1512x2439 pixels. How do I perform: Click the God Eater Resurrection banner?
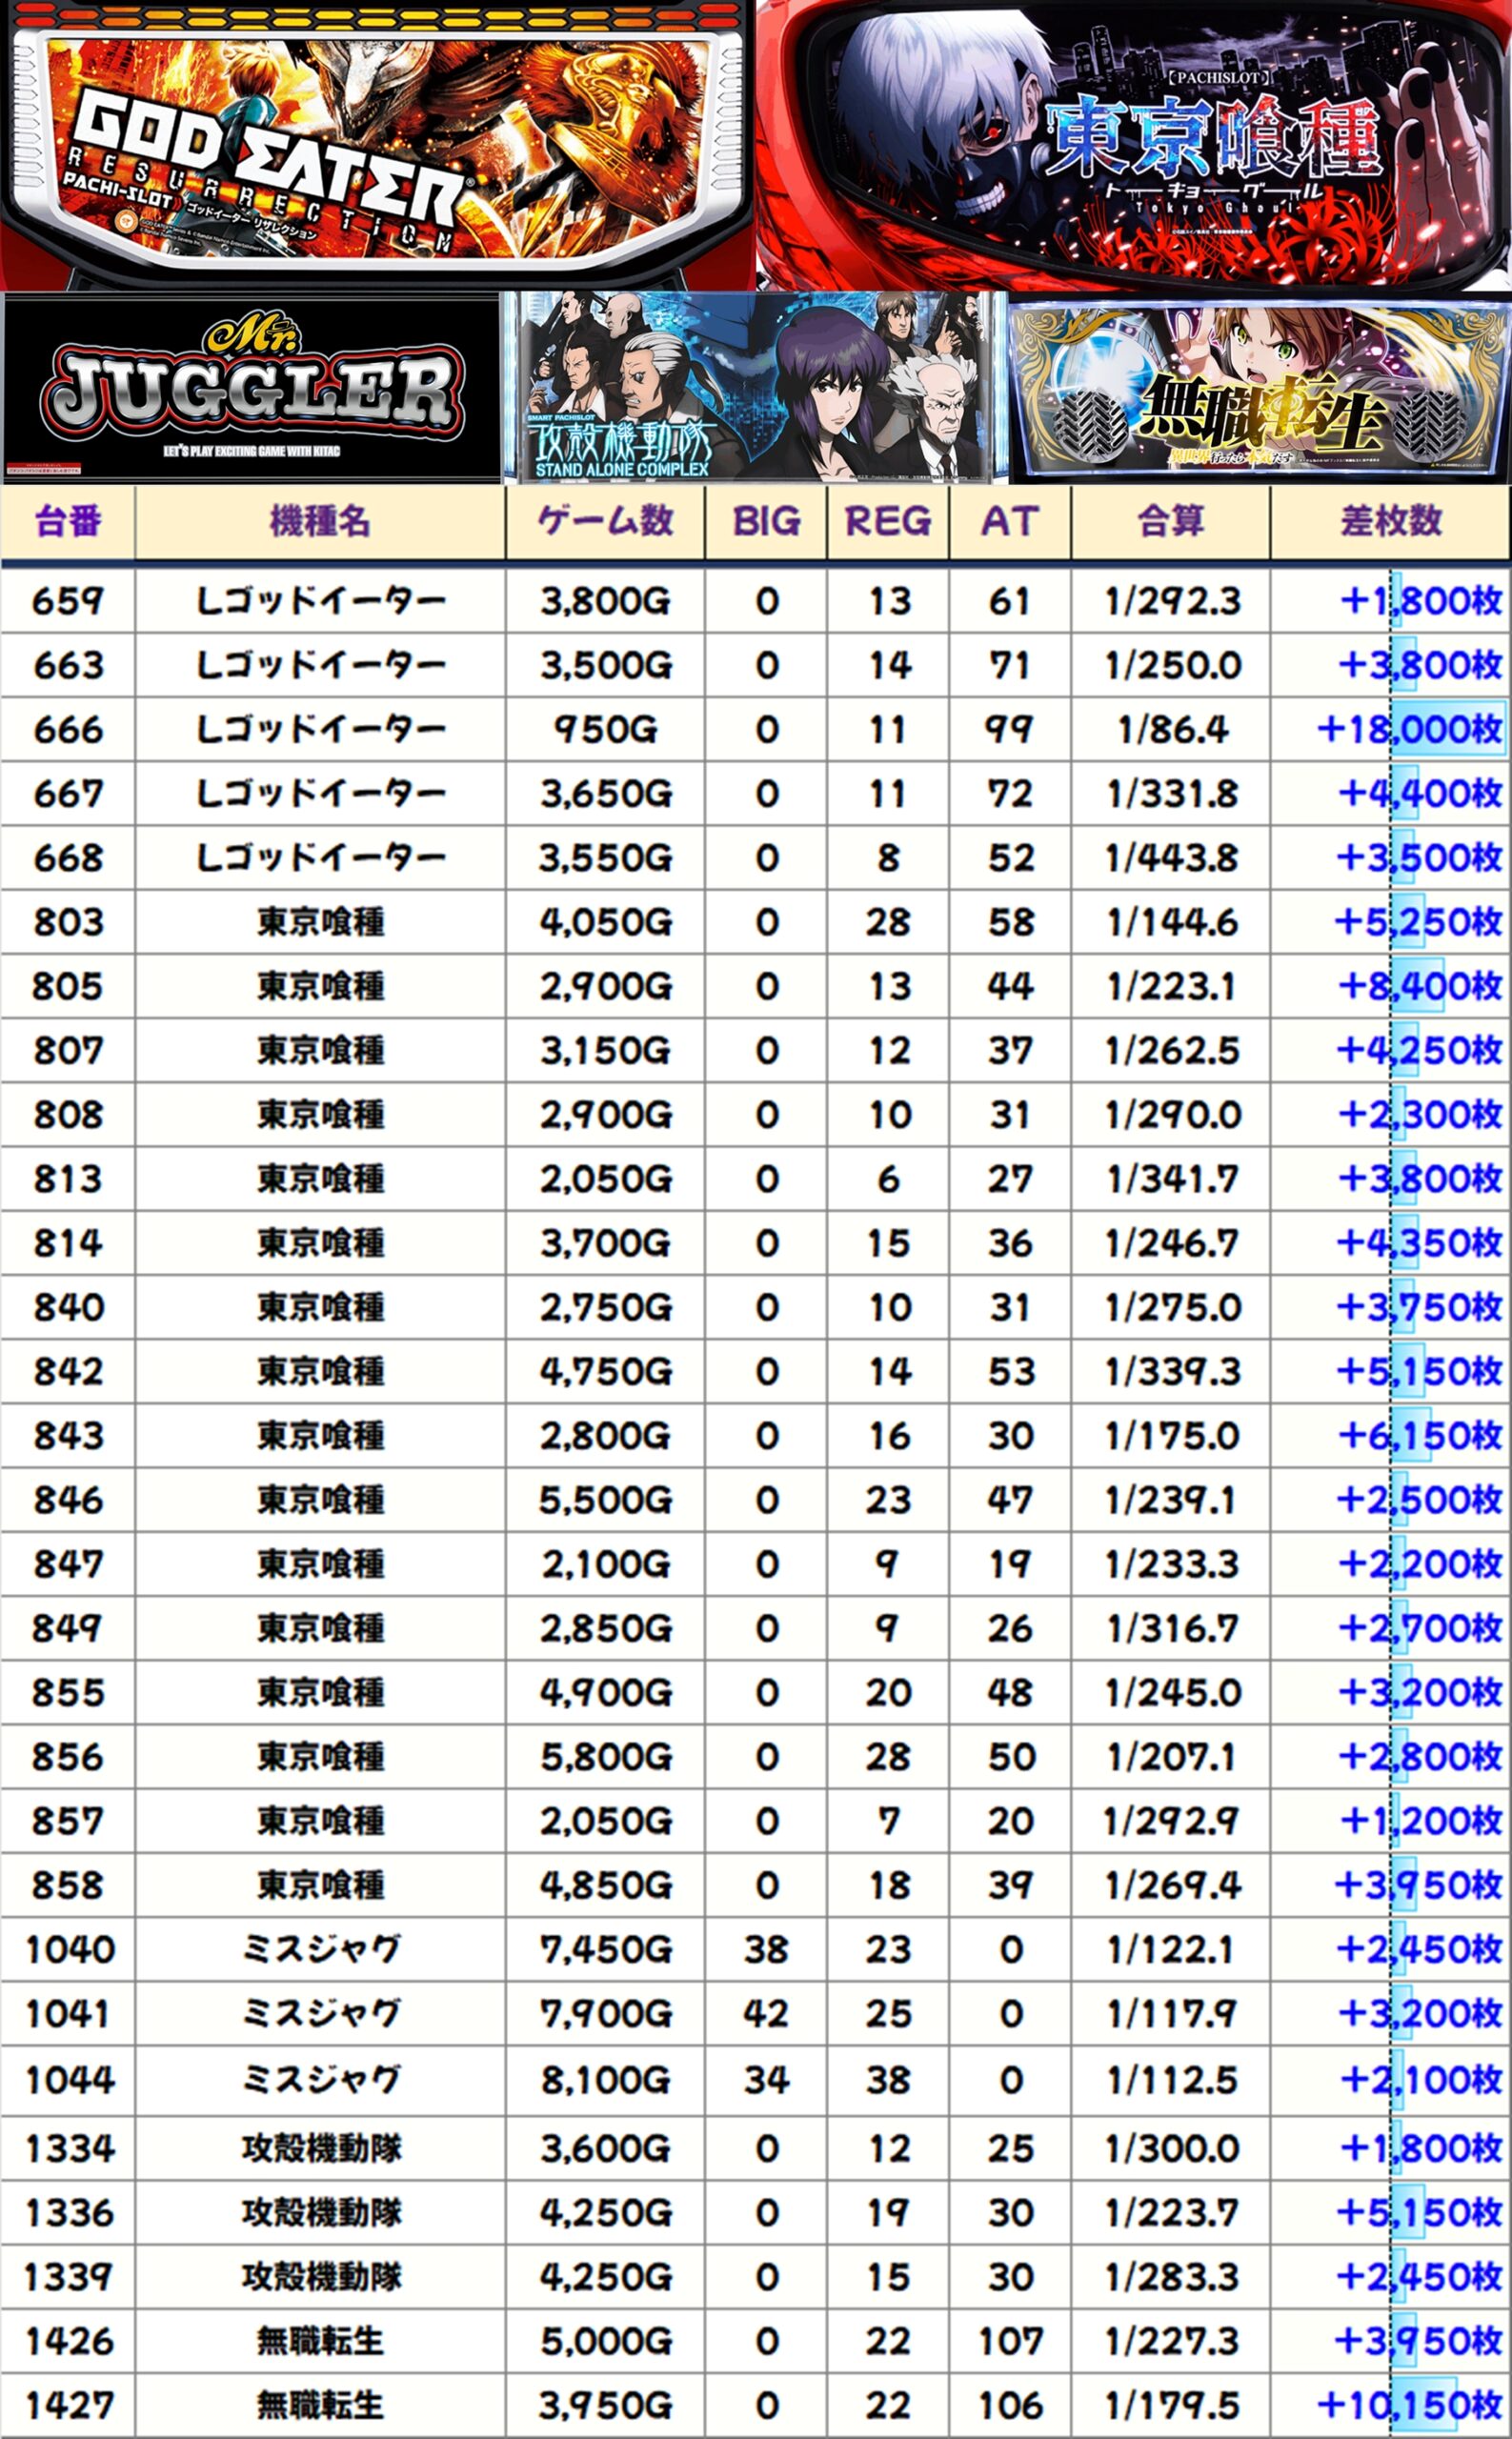(x=377, y=145)
